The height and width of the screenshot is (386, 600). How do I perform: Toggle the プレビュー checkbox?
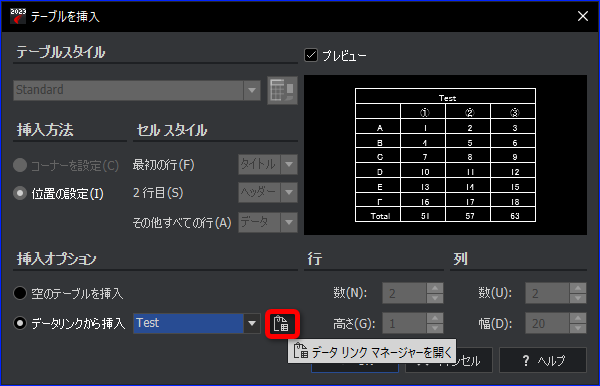tap(311, 55)
